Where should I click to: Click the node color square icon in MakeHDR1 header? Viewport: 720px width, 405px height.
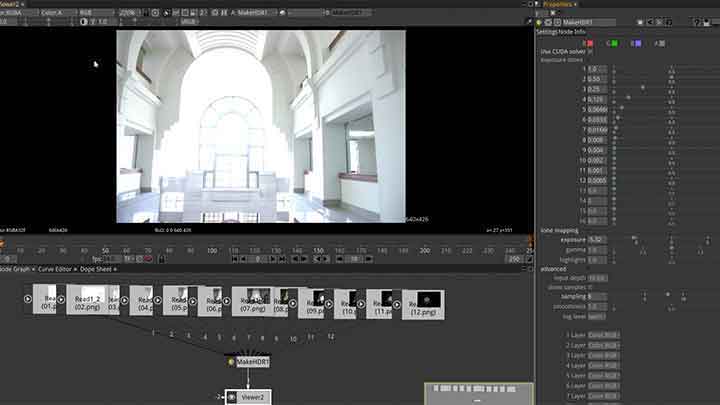point(640,22)
